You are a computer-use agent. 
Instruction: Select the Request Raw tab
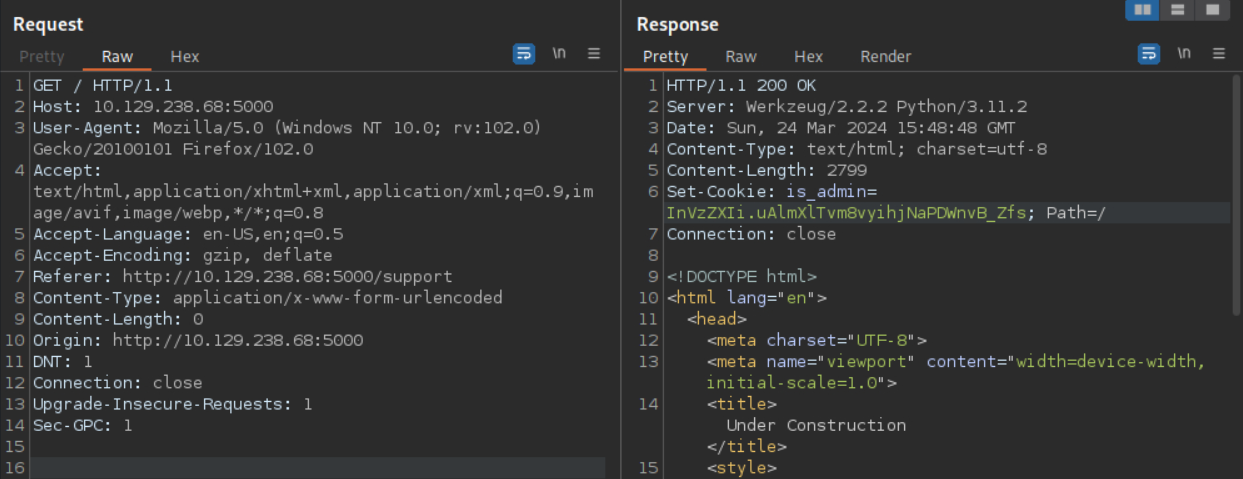[117, 57]
